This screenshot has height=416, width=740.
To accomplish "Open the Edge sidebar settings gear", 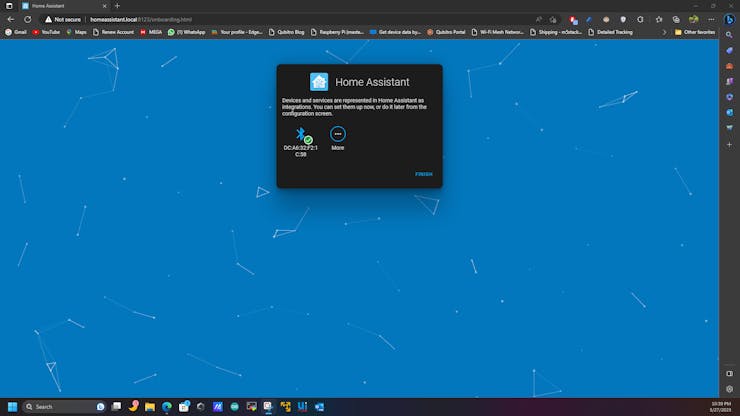I will [729, 390].
